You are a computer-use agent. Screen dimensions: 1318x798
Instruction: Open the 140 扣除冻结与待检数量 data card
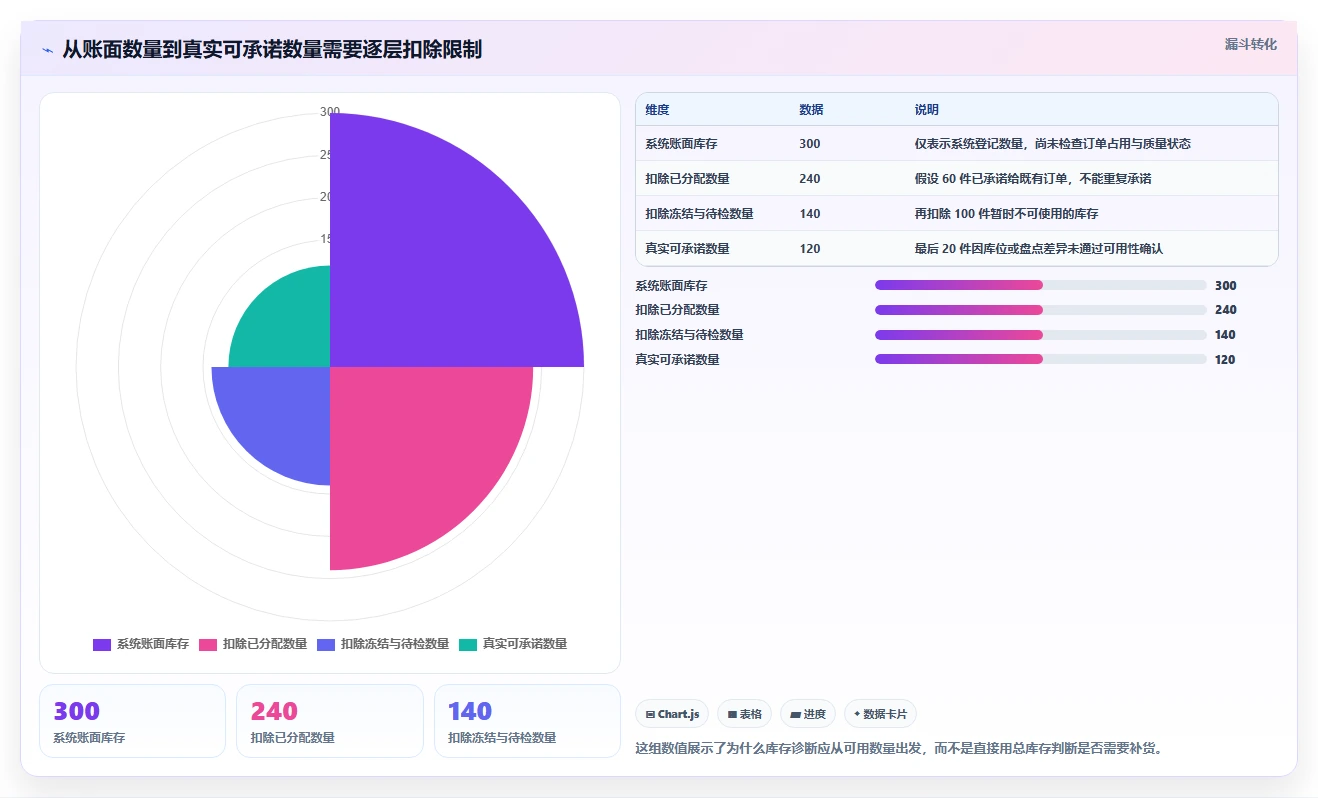click(x=527, y=721)
